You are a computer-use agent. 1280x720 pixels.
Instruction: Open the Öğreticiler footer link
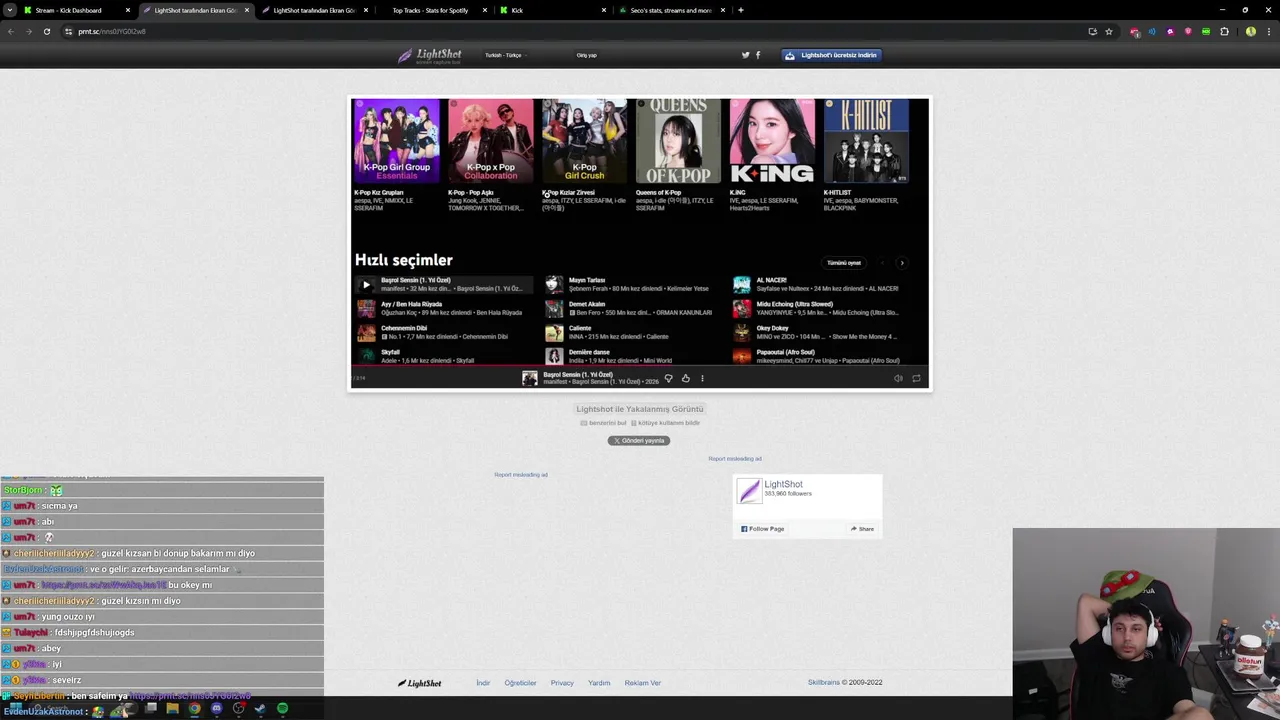coord(520,683)
